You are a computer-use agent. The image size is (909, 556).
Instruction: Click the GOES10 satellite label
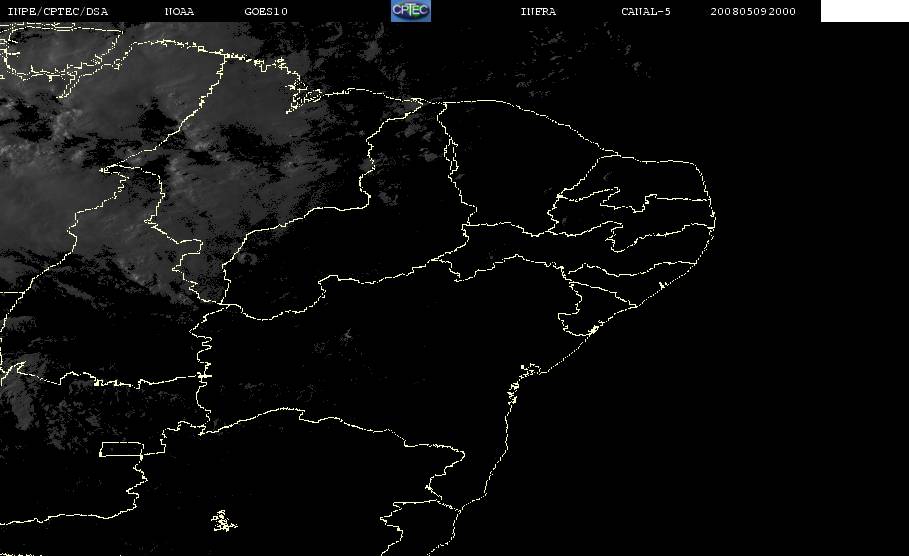pos(266,12)
